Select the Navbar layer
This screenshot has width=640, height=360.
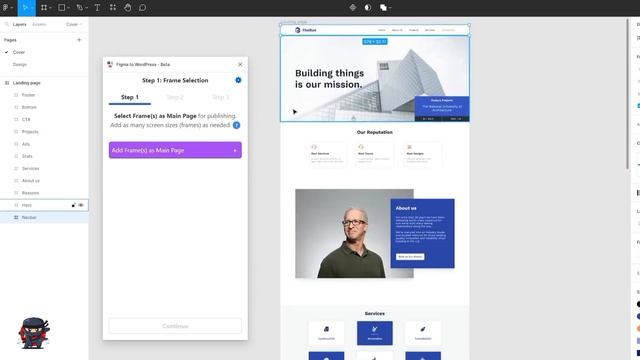click(44, 218)
